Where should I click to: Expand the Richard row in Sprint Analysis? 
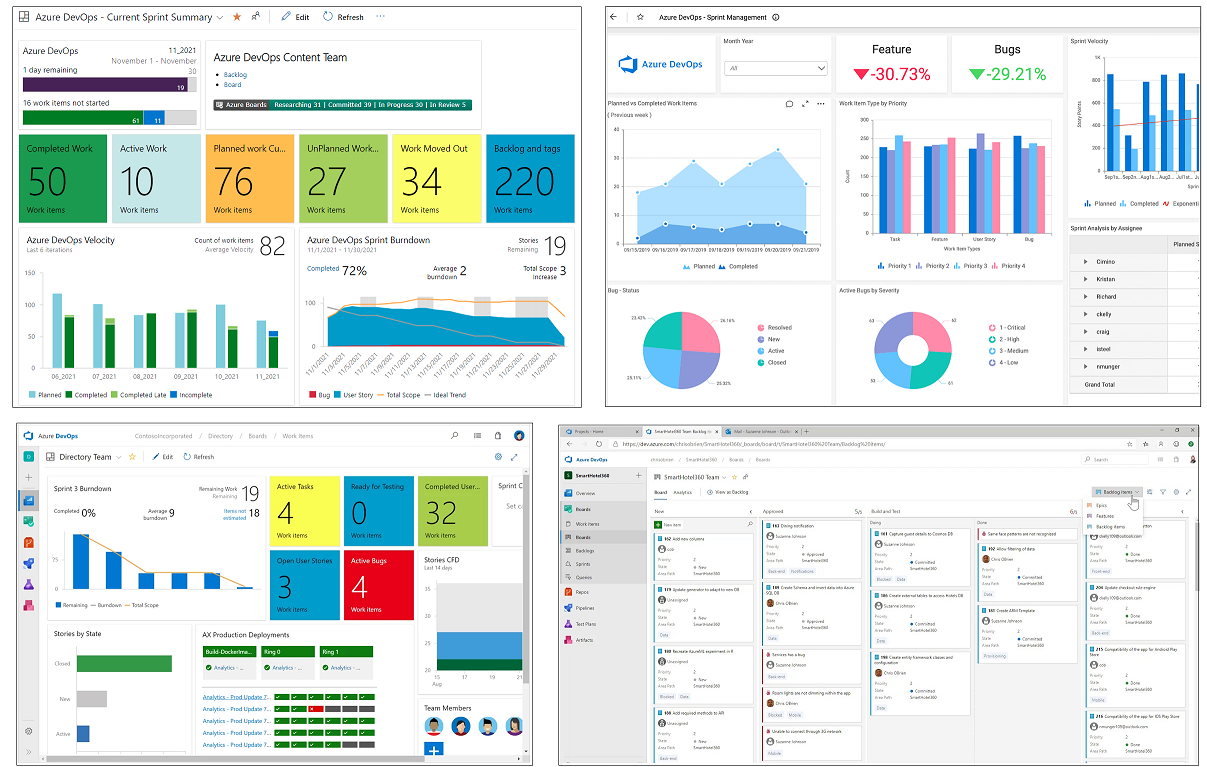pyautogui.click(x=1085, y=297)
